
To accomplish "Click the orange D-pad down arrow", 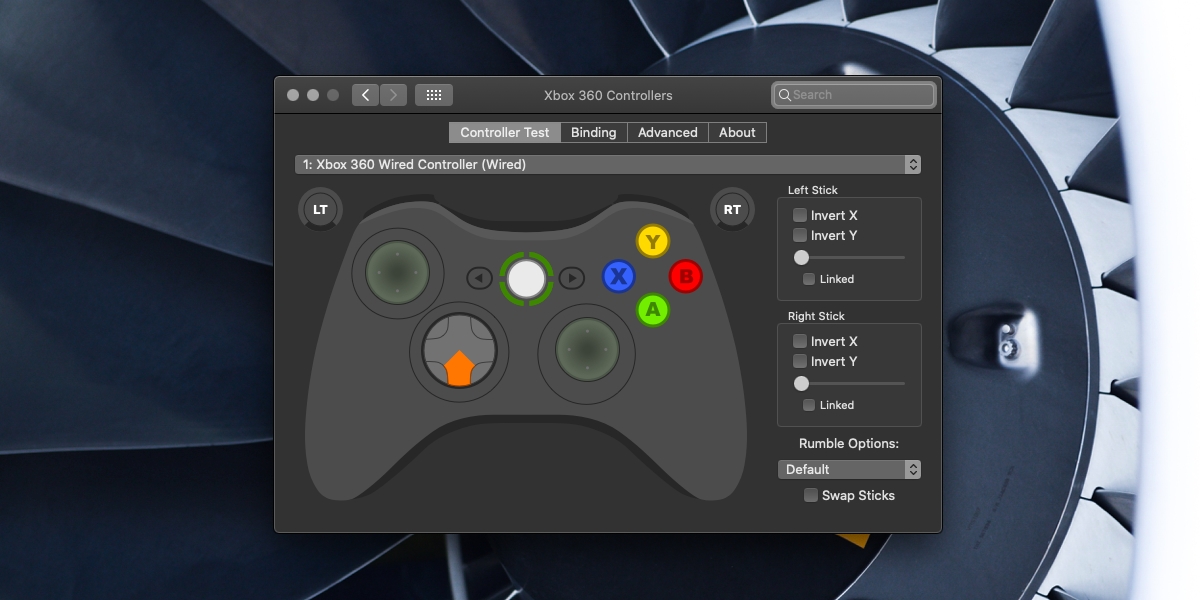I will (459, 369).
